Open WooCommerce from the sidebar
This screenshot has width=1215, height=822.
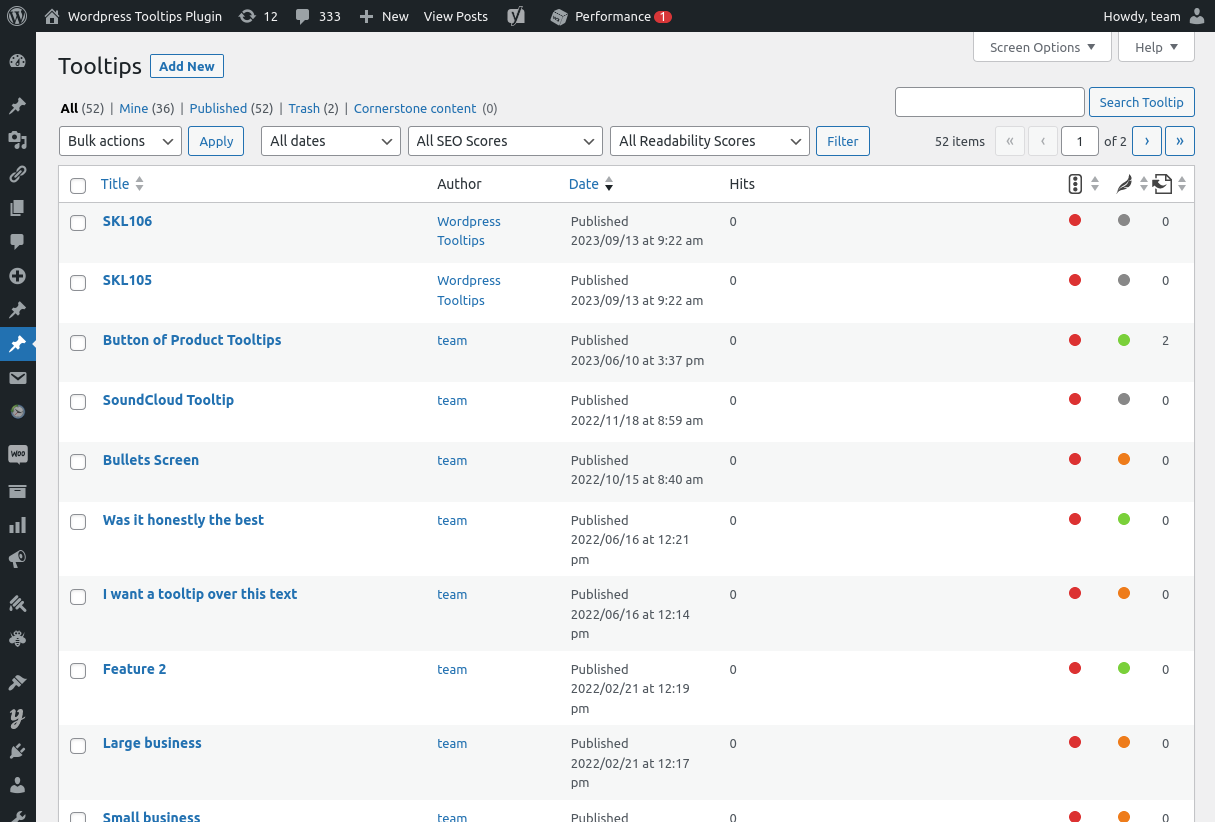(x=17, y=454)
